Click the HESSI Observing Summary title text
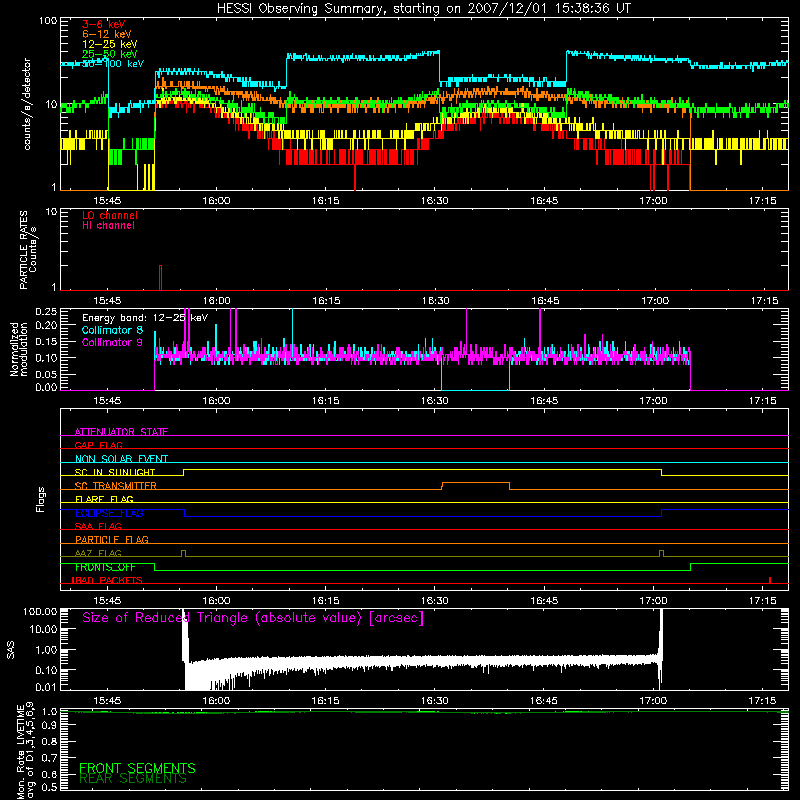Screen dimensions: 800x800 [x=423, y=9]
